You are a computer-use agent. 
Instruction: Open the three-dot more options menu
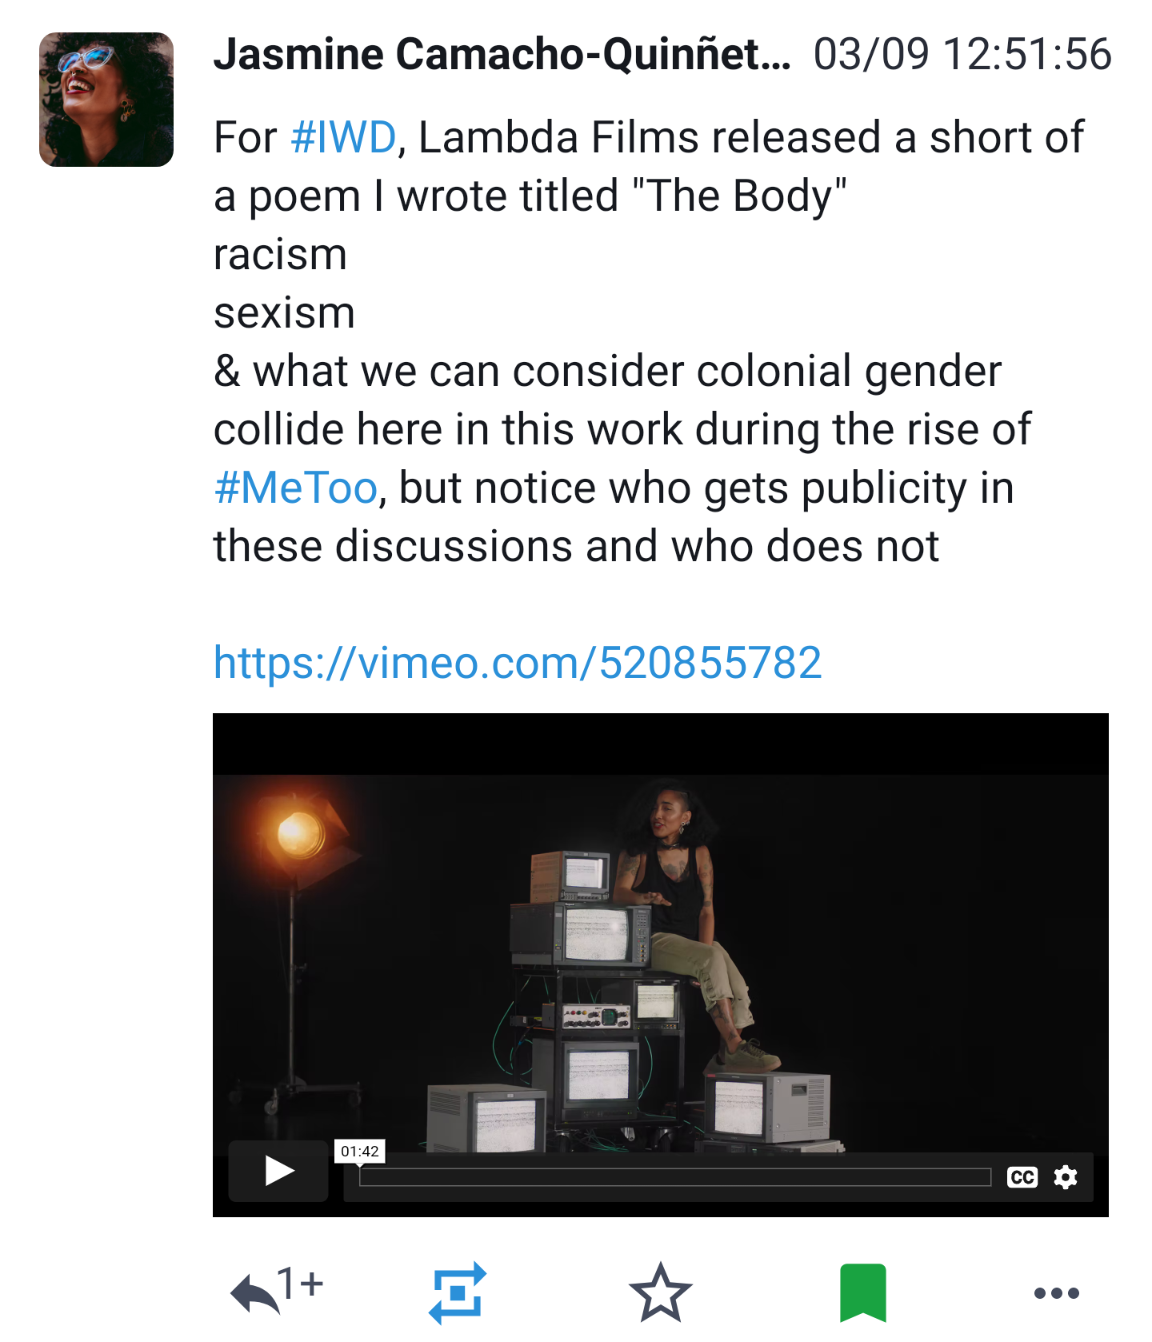click(x=1056, y=1293)
